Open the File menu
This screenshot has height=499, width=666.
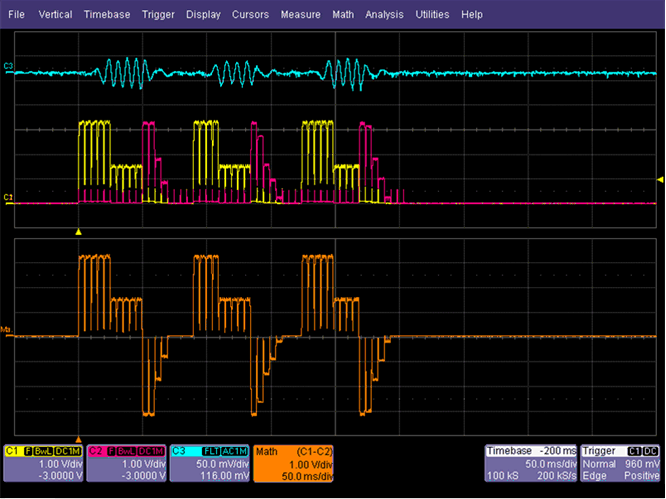pyautogui.click(x=16, y=15)
